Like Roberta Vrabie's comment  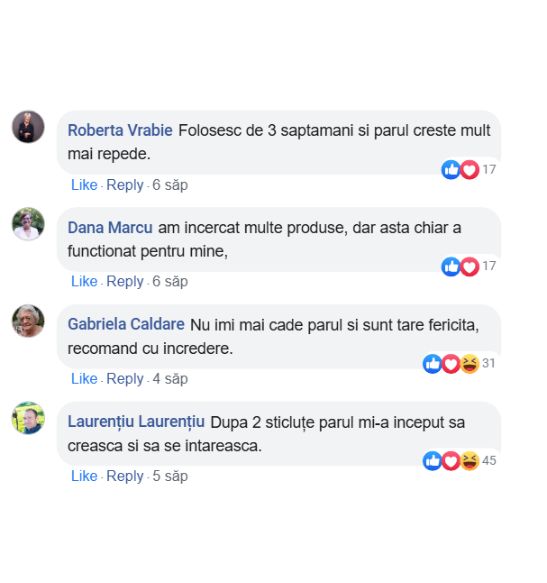(x=84, y=185)
